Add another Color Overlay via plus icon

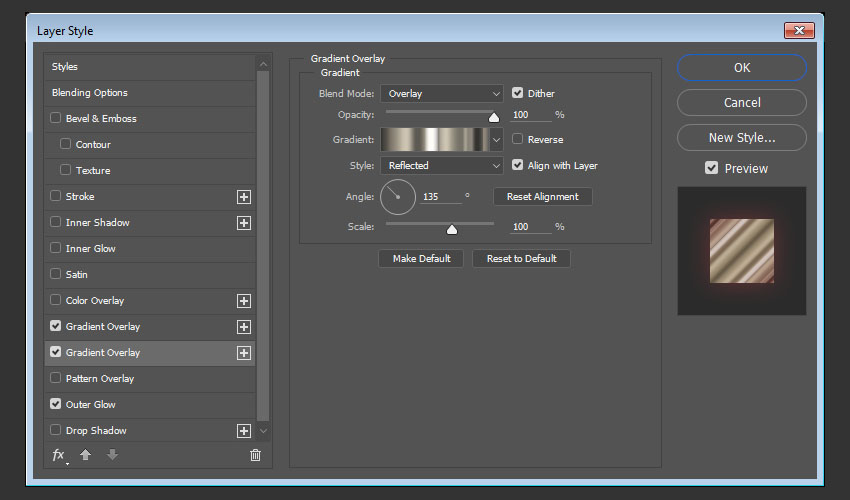pyautogui.click(x=244, y=301)
